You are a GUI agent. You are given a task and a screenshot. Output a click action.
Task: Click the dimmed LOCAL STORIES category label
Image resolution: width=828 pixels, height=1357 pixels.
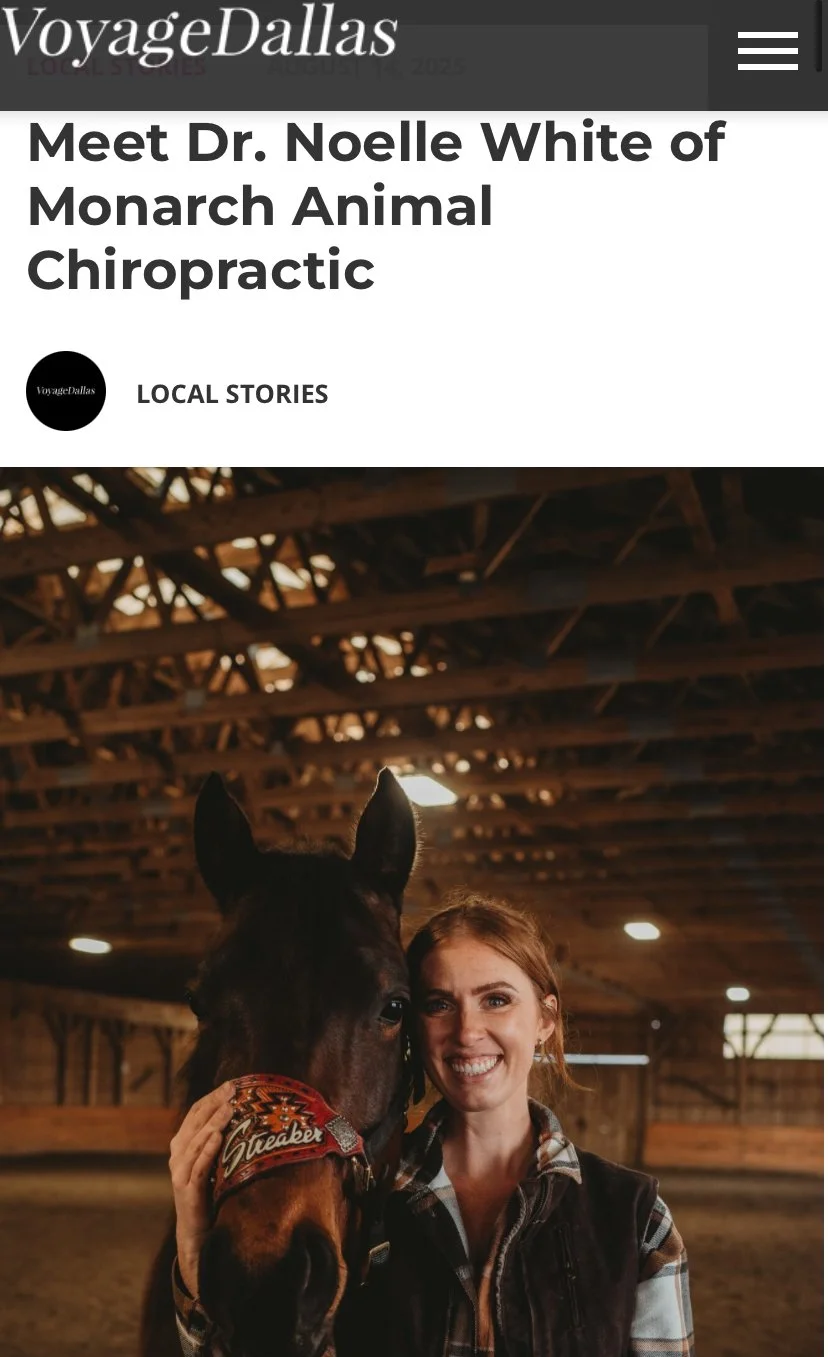tap(116, 68)
